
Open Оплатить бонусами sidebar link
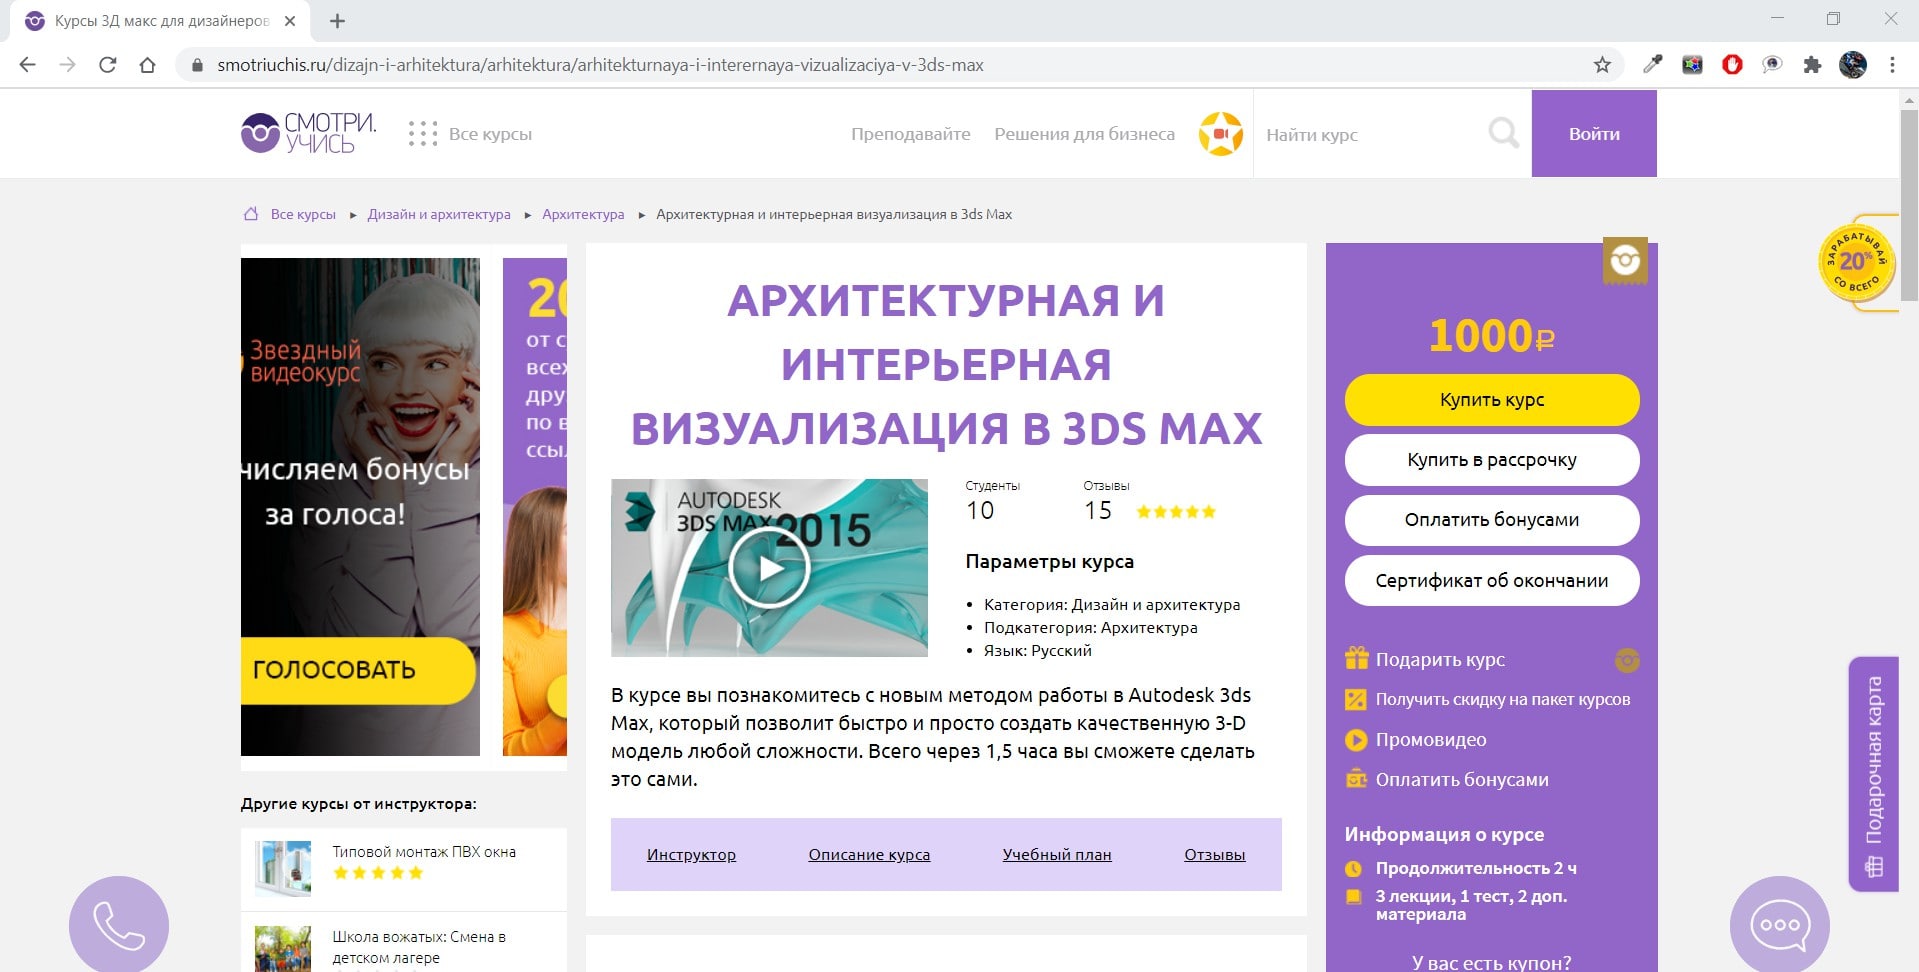pos(1462,780)
